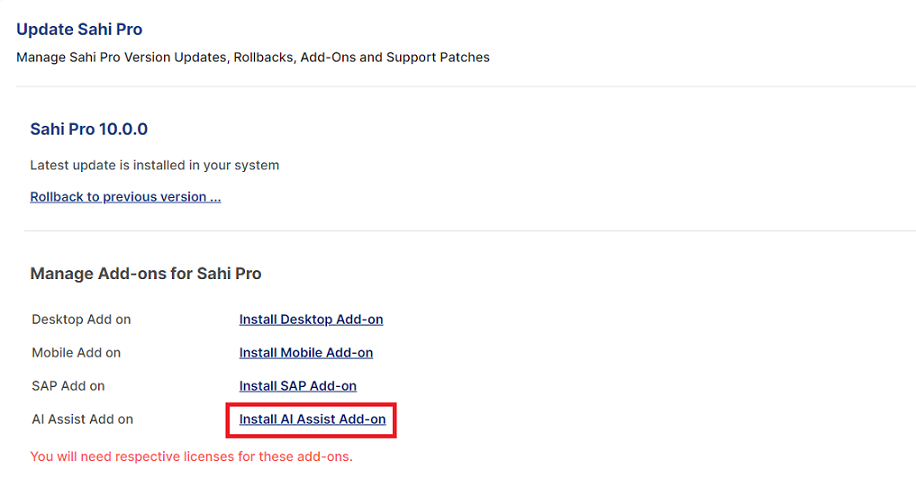Click the AI Assist Add on row label
Image resolution: width=916 pixels, height=478 pixels.
tap(82, 420)
